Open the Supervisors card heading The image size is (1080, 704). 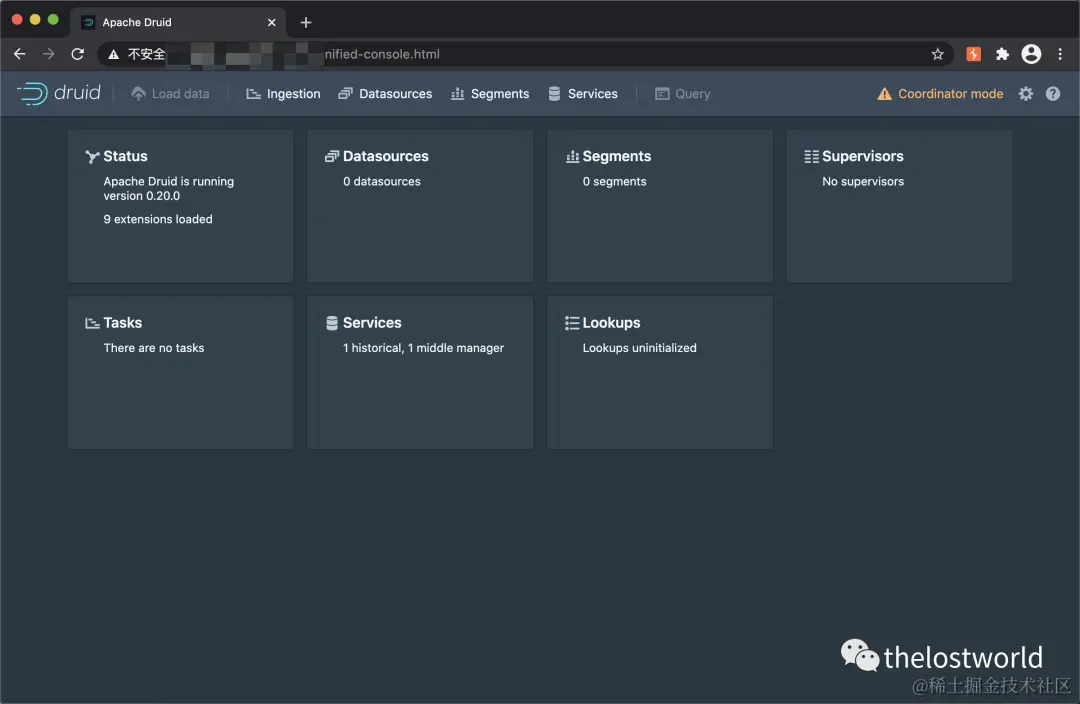pyautogui.click(x=862, y=156)
